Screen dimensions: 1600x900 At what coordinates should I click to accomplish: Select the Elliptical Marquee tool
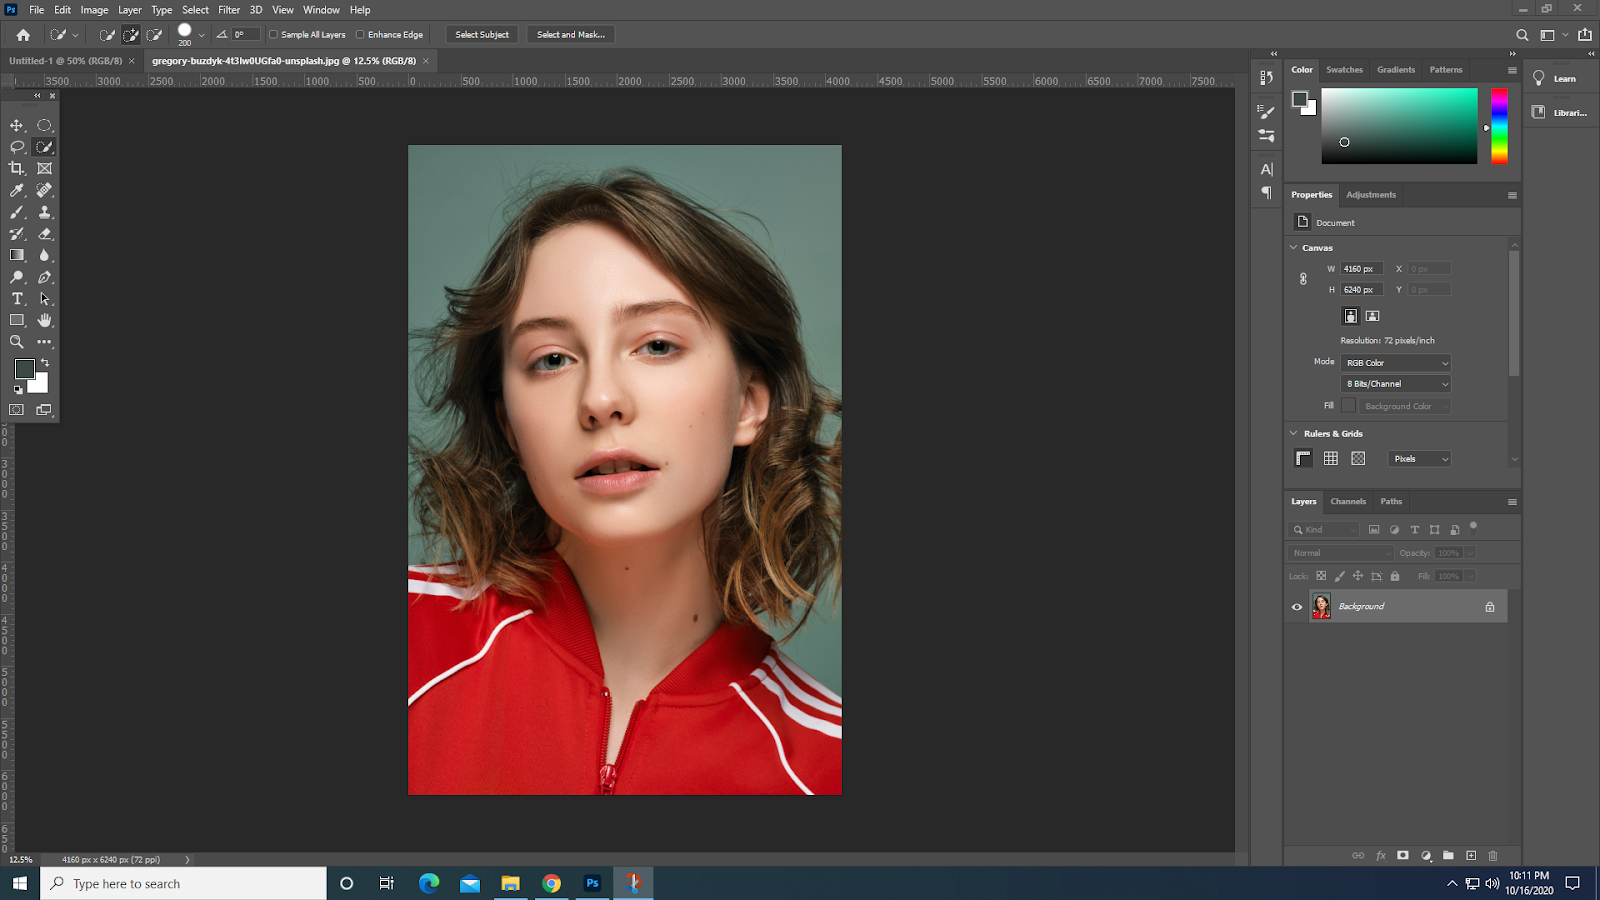[x=44, y=126]
